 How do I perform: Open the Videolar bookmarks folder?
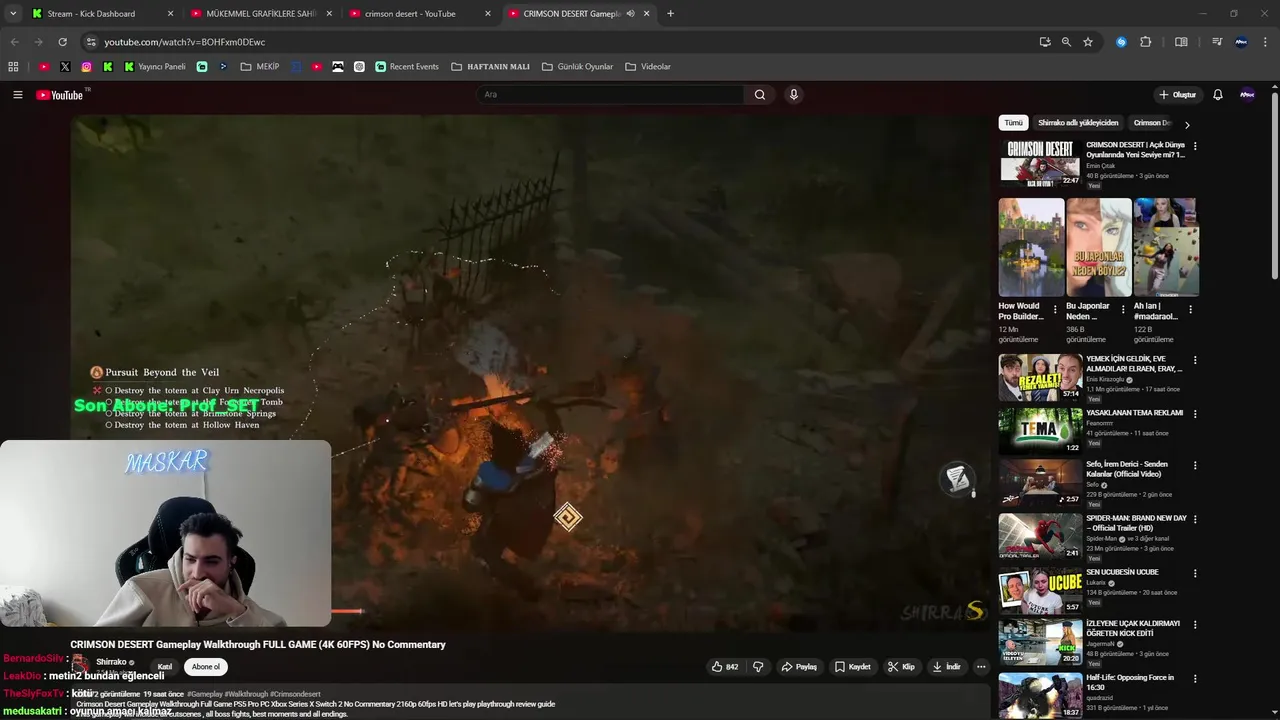(648, 67)
